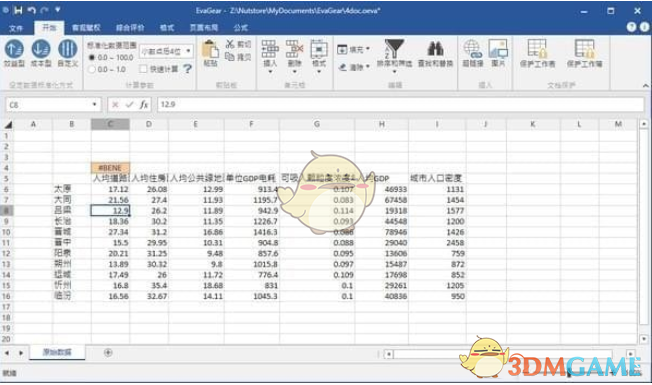
Task: Insert a picture (图片) icon
Action: [x=498, y=49]
